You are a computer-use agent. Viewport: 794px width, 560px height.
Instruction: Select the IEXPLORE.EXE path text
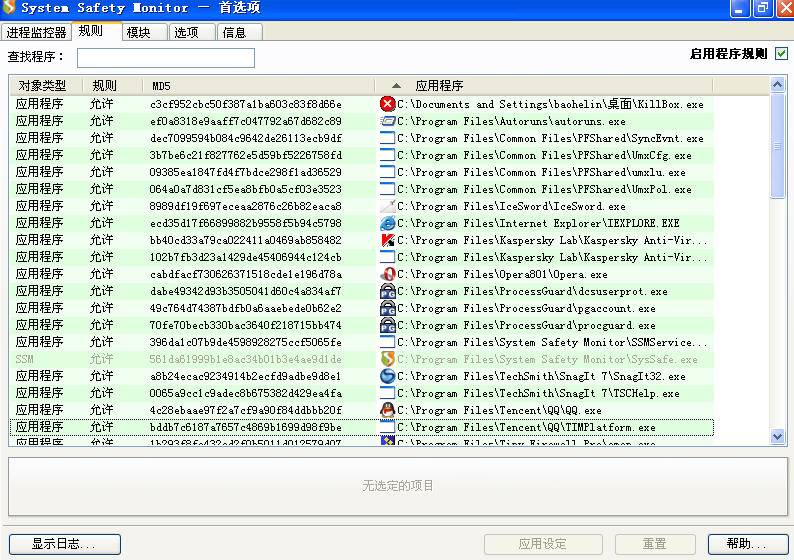click(538, 223)
